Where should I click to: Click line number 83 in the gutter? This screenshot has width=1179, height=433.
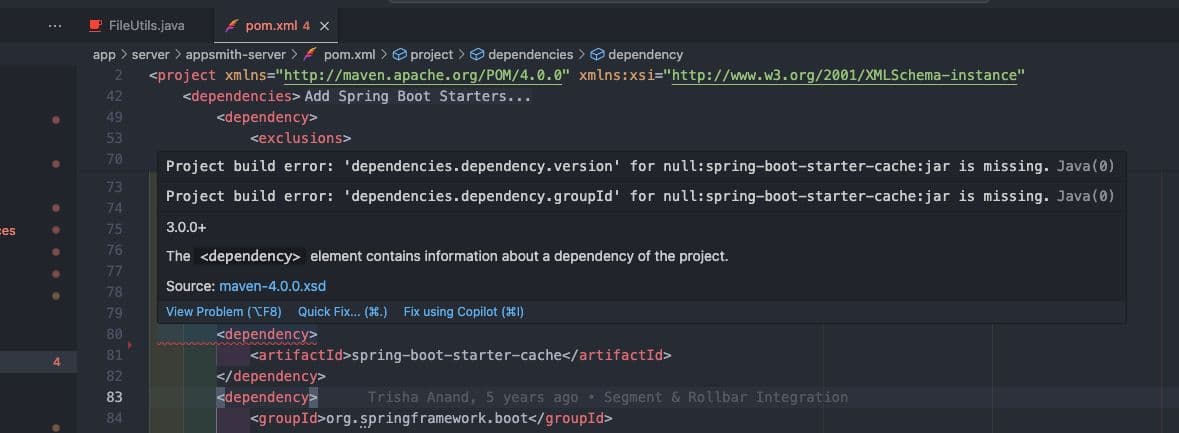click(x=113, y=397)
